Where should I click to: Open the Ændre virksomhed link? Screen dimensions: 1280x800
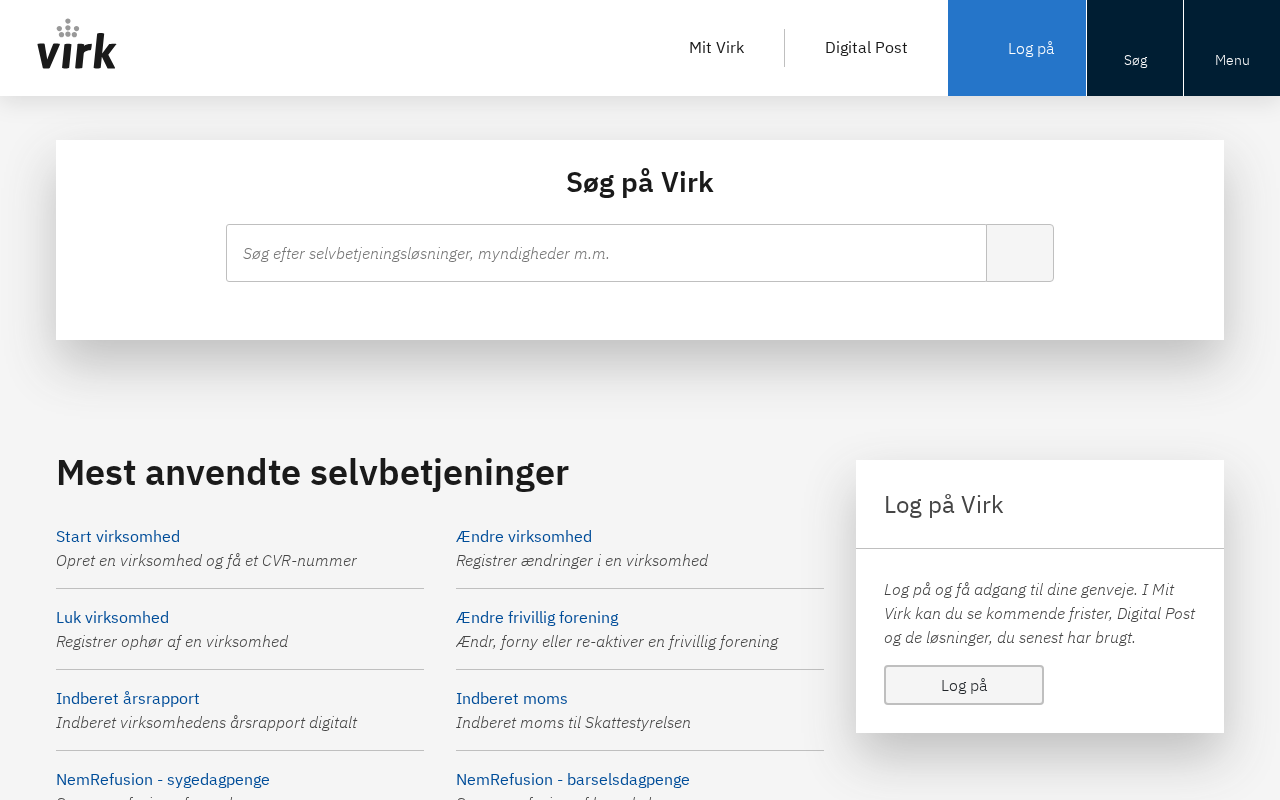coord(524,536)
